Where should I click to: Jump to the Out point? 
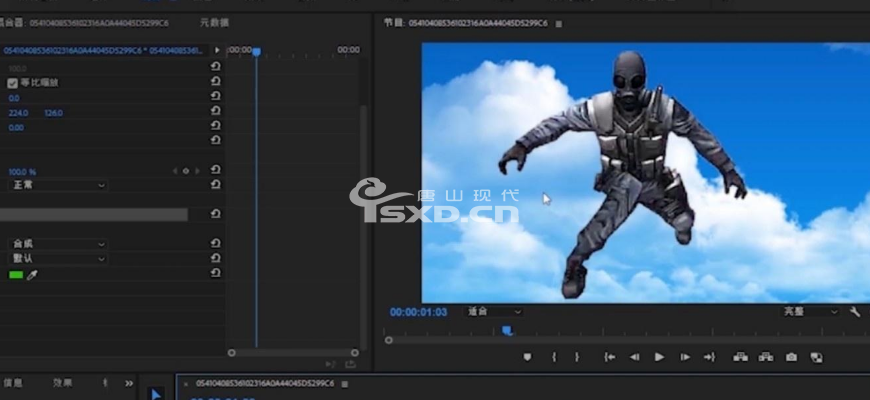pyautogui.click(x=710, y=357)
